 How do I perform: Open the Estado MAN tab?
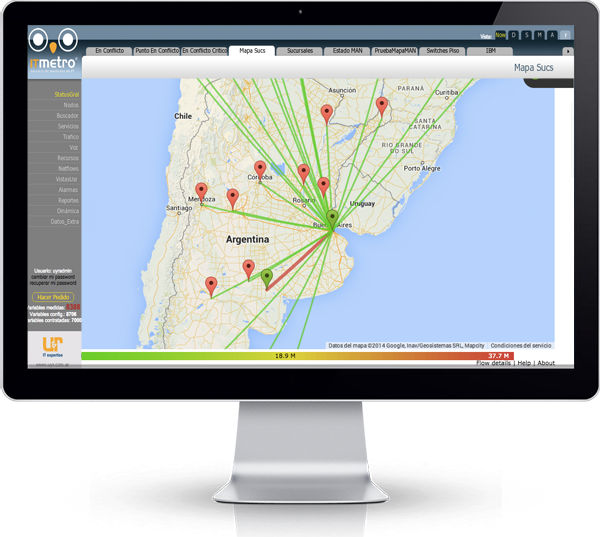[347, 51]
